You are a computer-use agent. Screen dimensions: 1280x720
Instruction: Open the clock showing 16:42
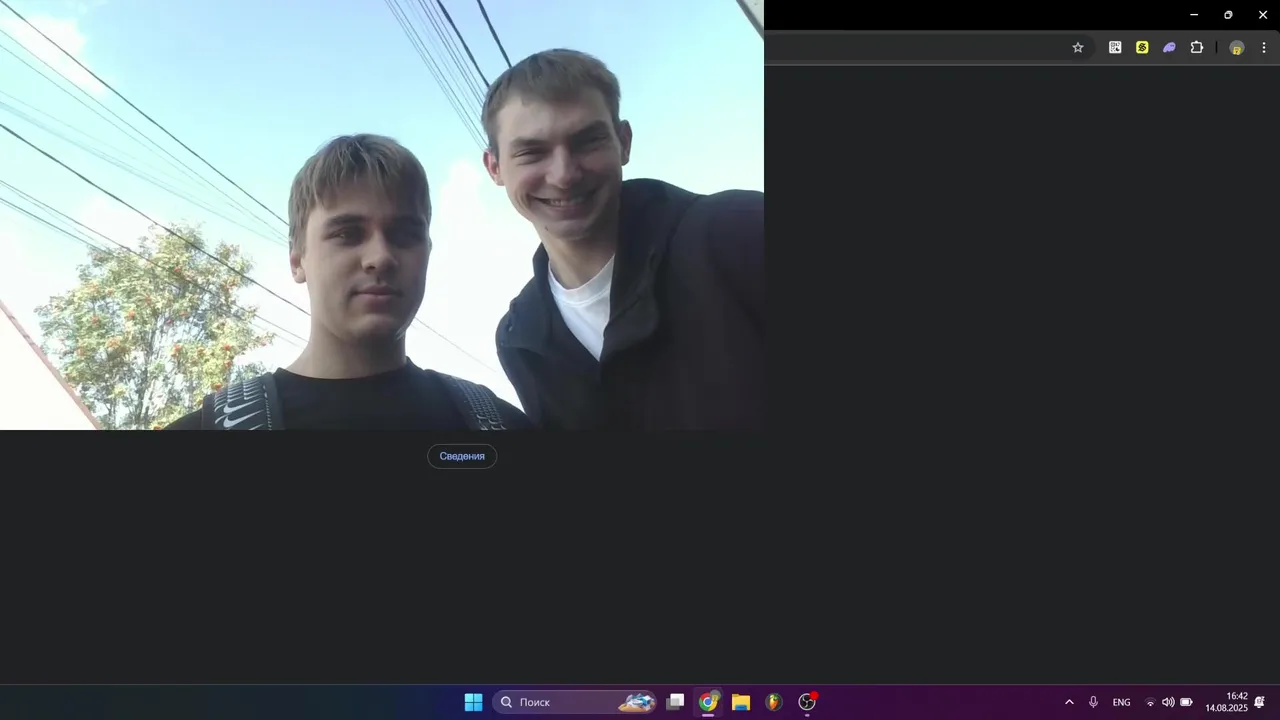(1226, 702)
